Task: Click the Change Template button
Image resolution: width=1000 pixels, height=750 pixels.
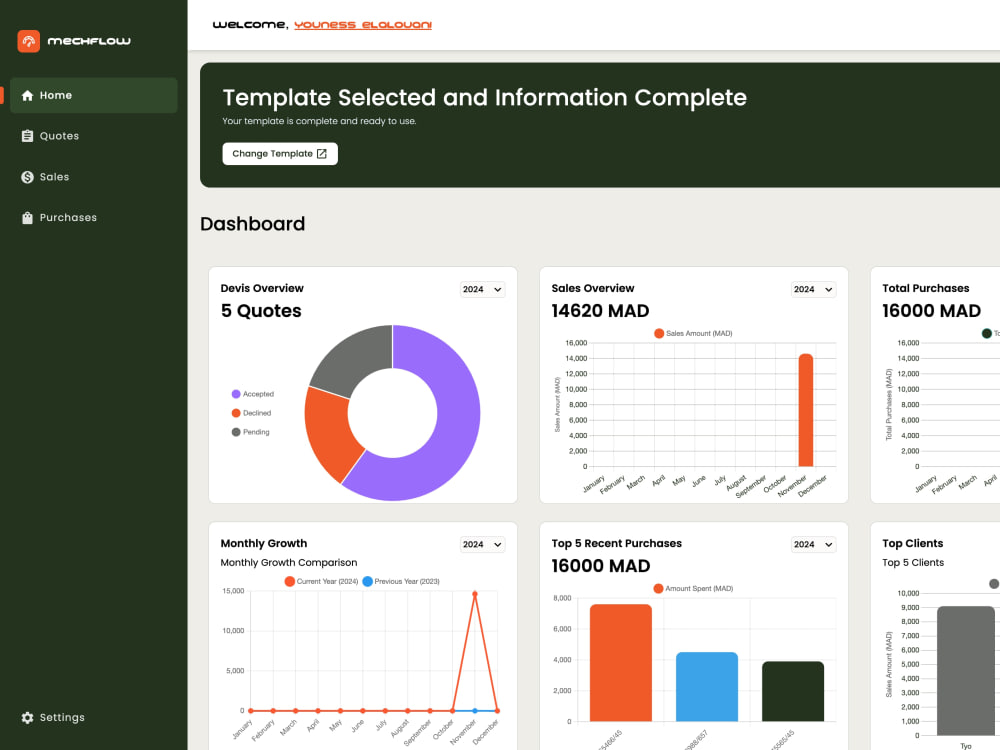Action: pos(280,154)
